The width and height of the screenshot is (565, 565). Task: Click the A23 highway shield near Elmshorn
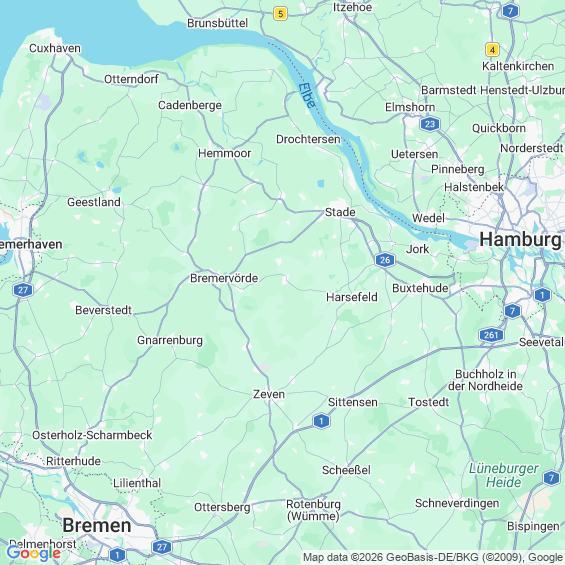pos(430,124)
